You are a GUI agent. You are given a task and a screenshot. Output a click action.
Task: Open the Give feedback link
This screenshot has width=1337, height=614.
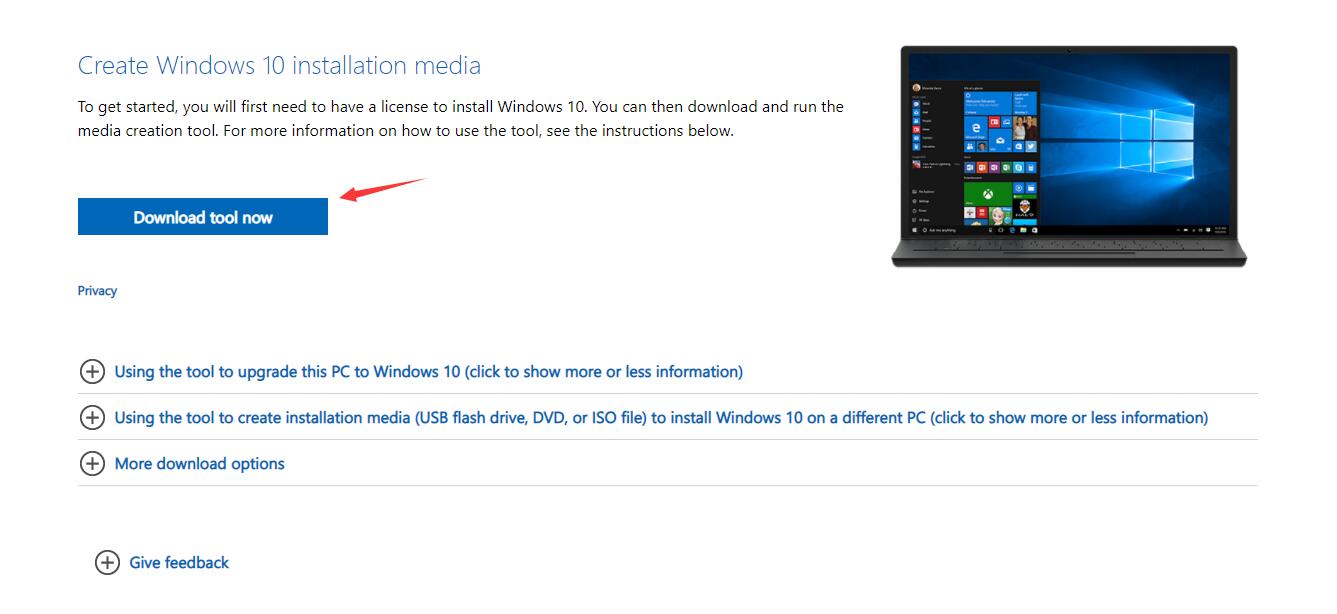tap(179, 563)
